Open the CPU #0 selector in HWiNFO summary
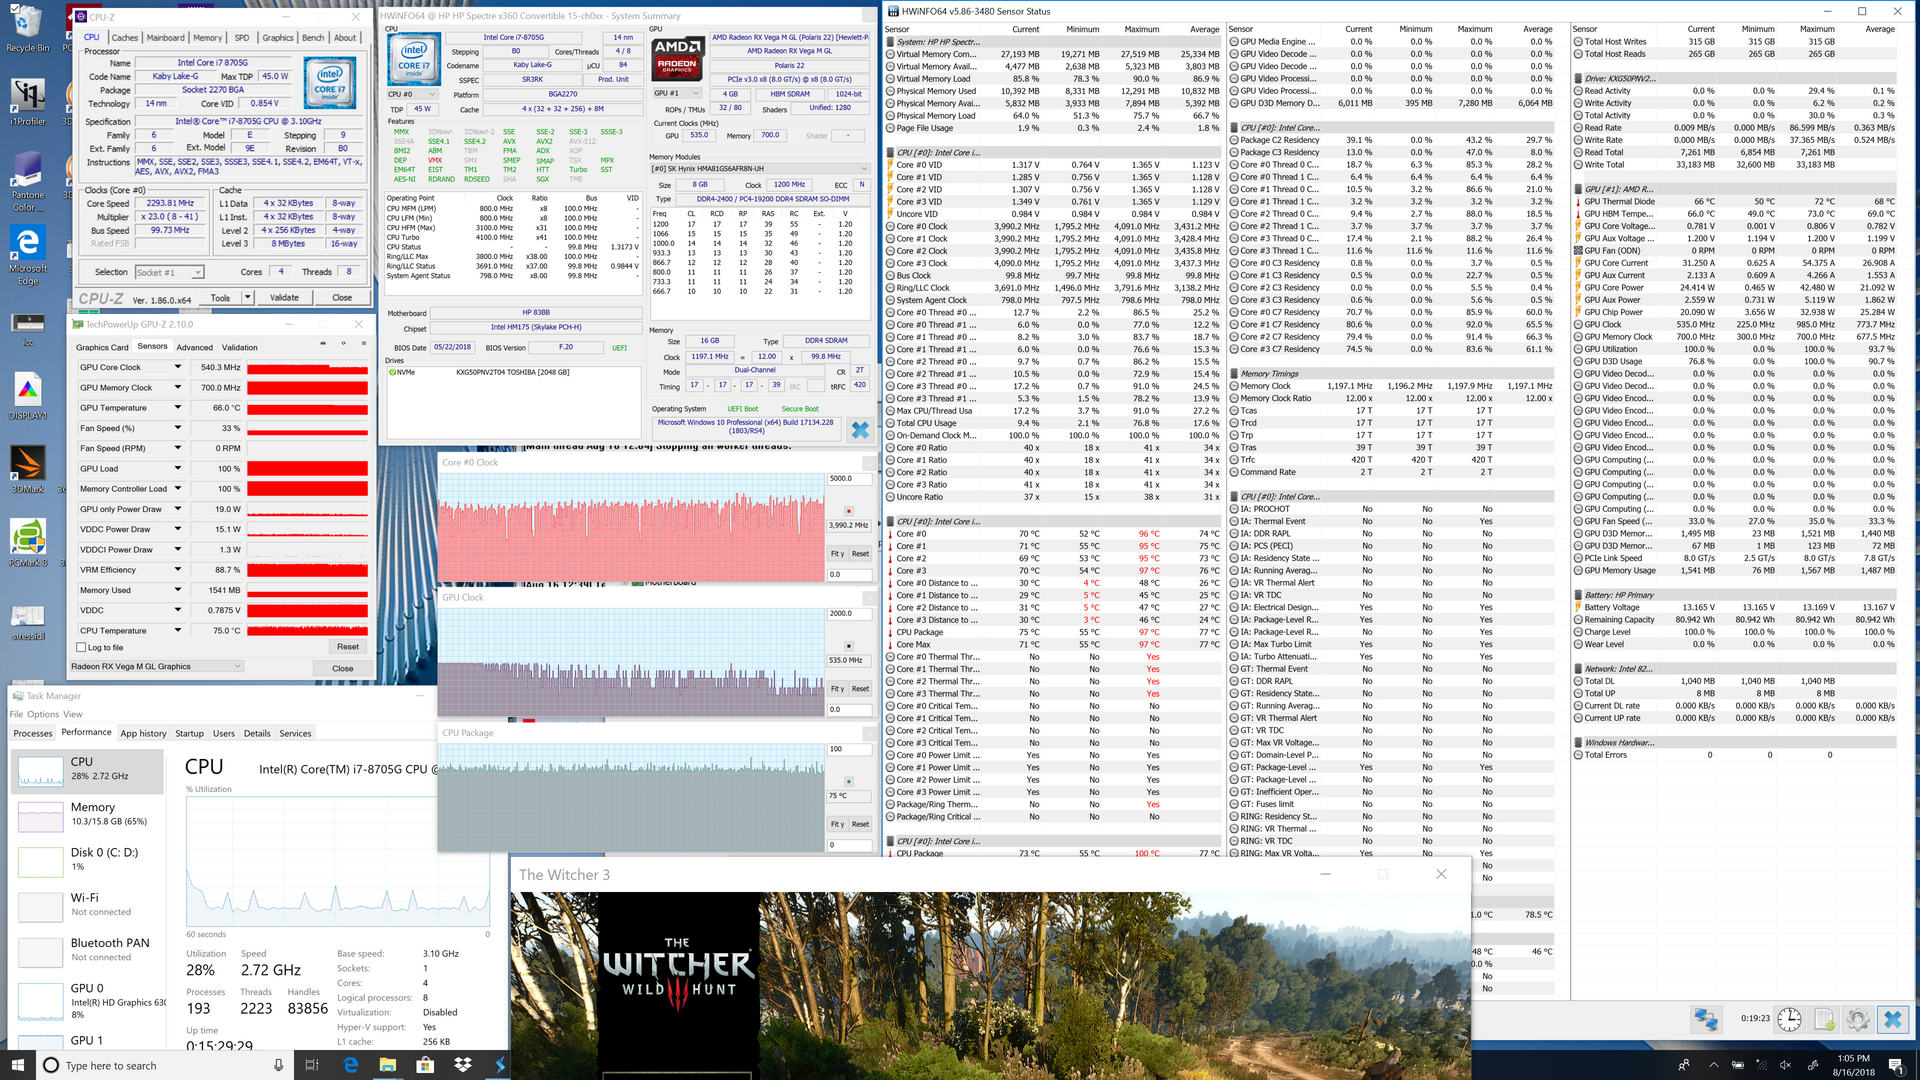The height and width of the screenshot is (1080, 1920). click(411, 94)
